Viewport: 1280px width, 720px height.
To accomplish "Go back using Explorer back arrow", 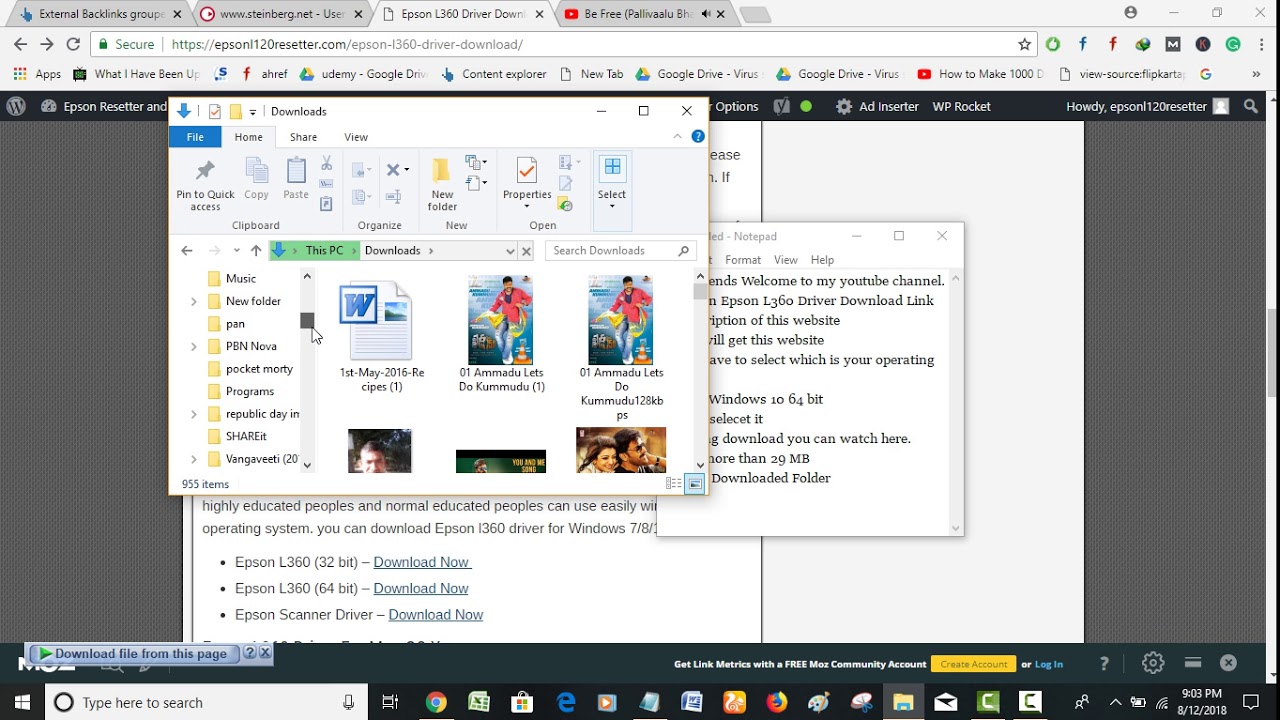I will (x=186, y=251).
